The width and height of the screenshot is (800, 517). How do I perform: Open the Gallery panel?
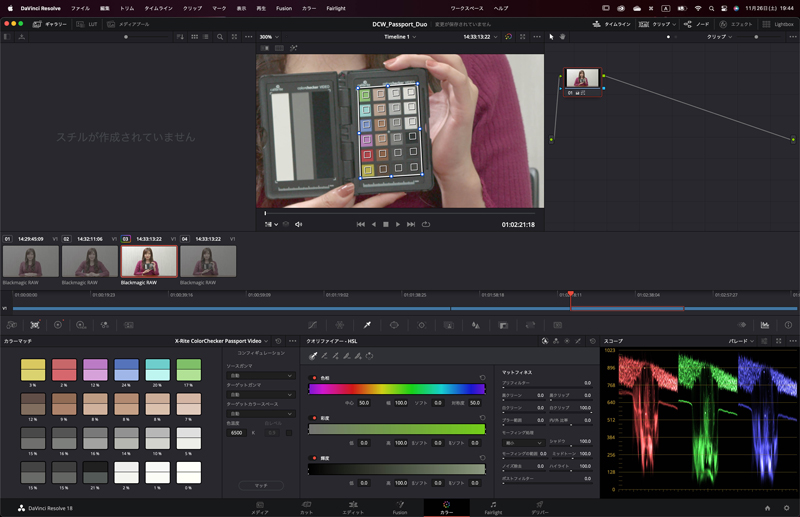click(50, 23)
